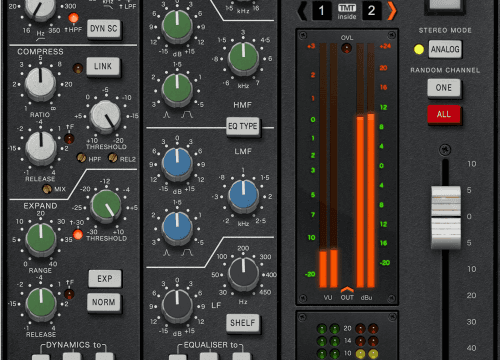Viewport: 500px width, 360px height.
Task: Click the black LF Hz frequency knob
Action: pos(243,273)
